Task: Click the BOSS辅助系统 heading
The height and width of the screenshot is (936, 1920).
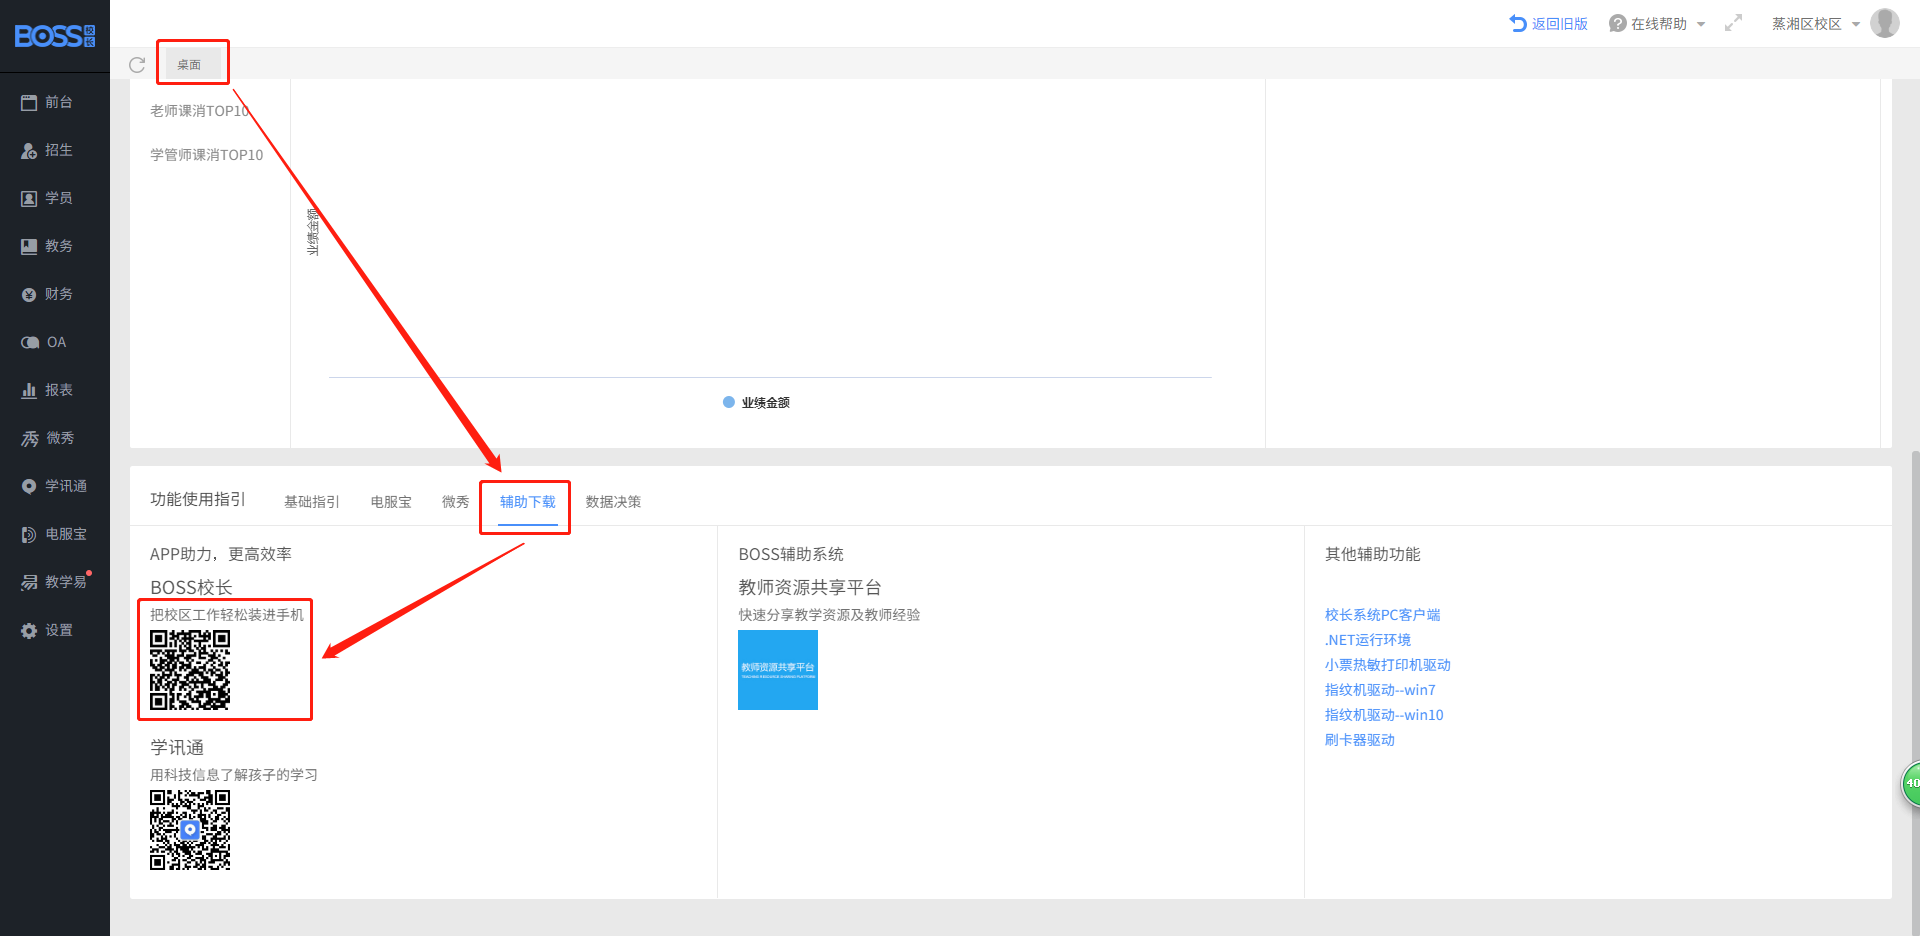Action: pyautogui.click(x=791, y=554)
